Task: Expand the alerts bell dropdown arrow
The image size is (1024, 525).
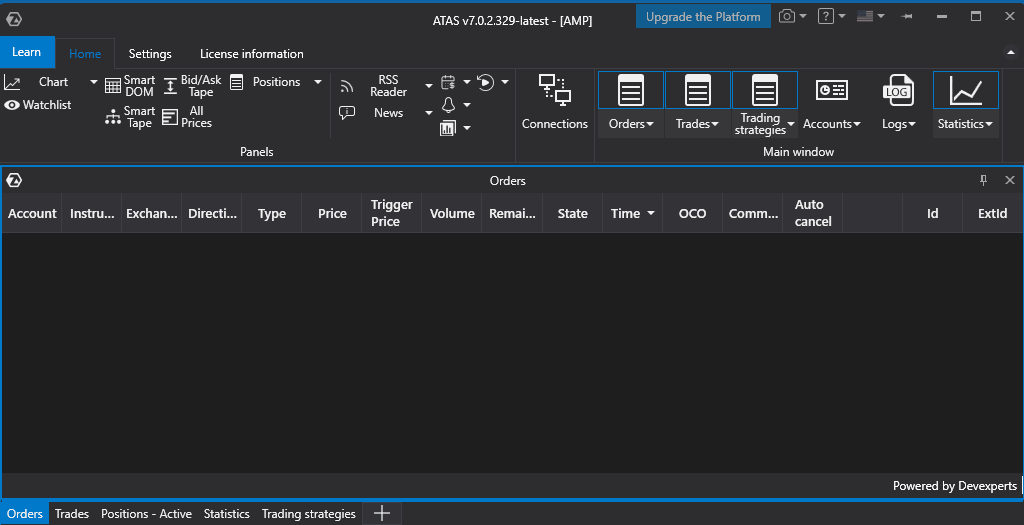Action: pos(467,104)
